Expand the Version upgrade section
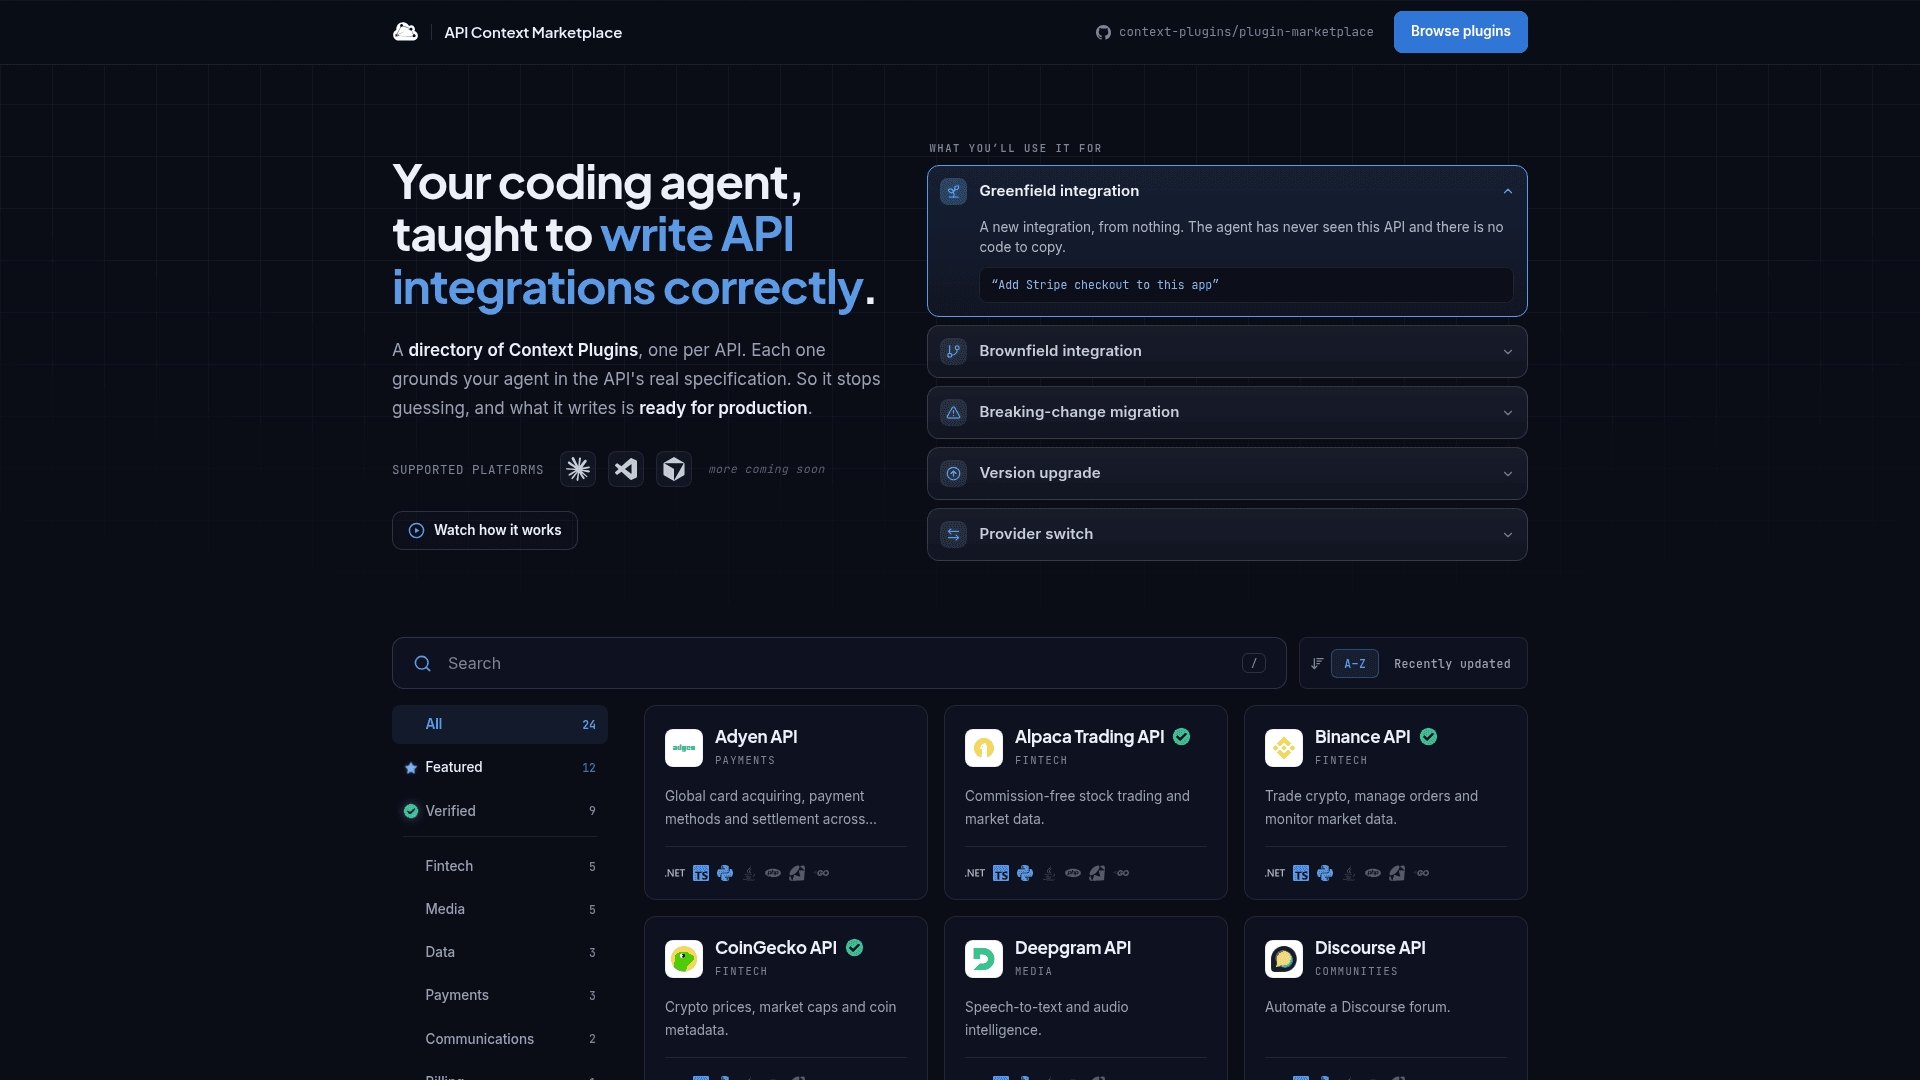 (x=1227, y=473)
